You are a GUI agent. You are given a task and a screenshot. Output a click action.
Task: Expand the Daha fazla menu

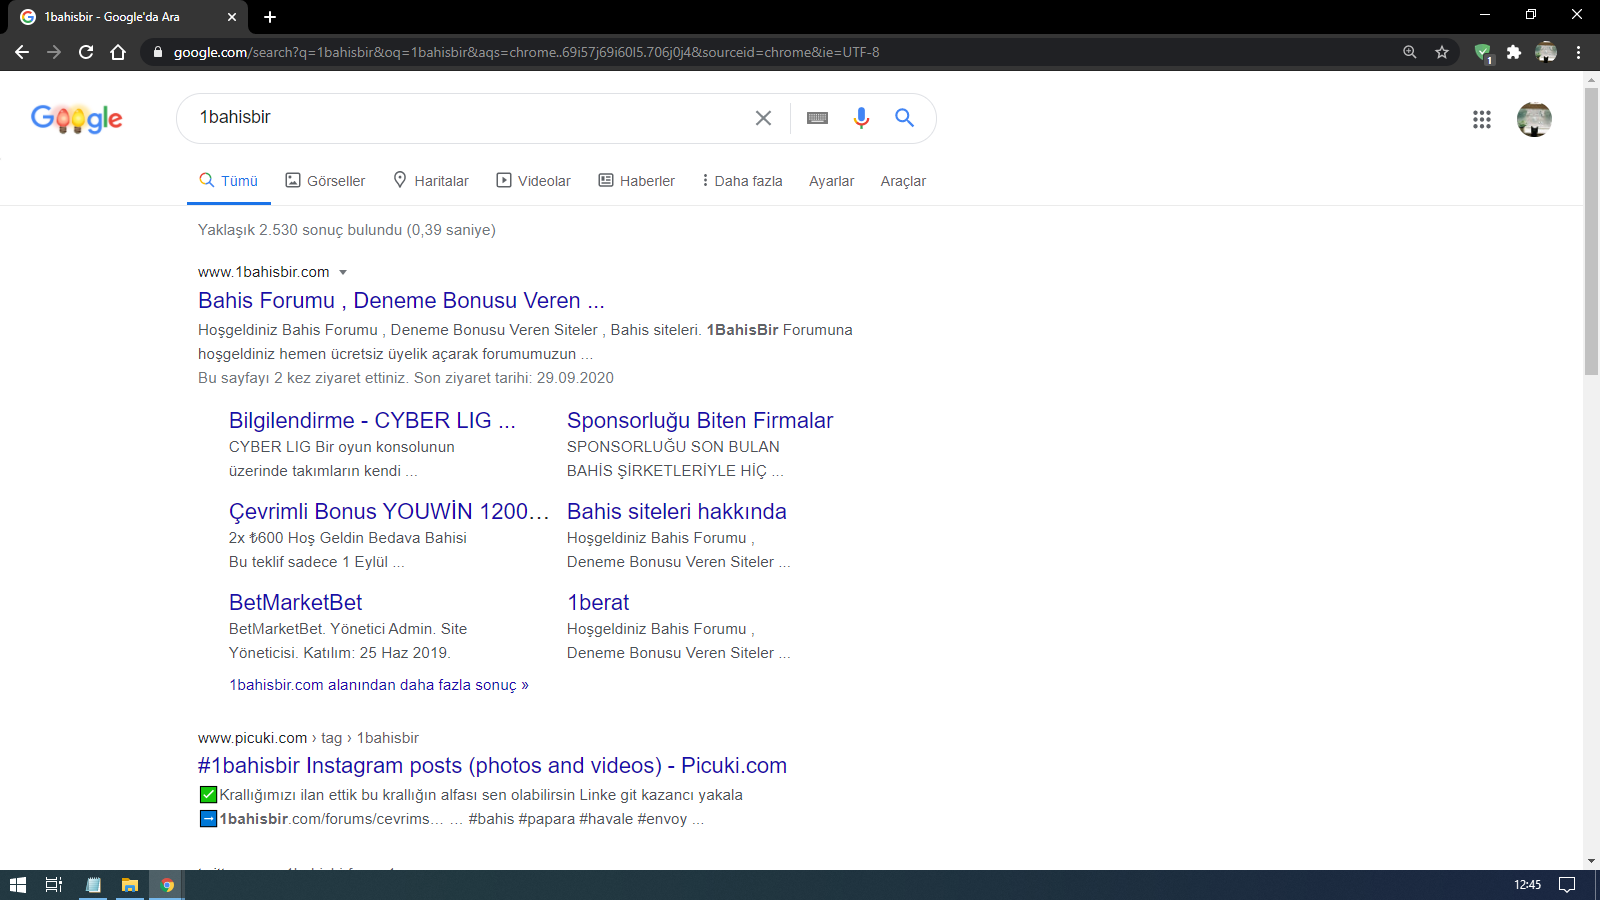742,181
